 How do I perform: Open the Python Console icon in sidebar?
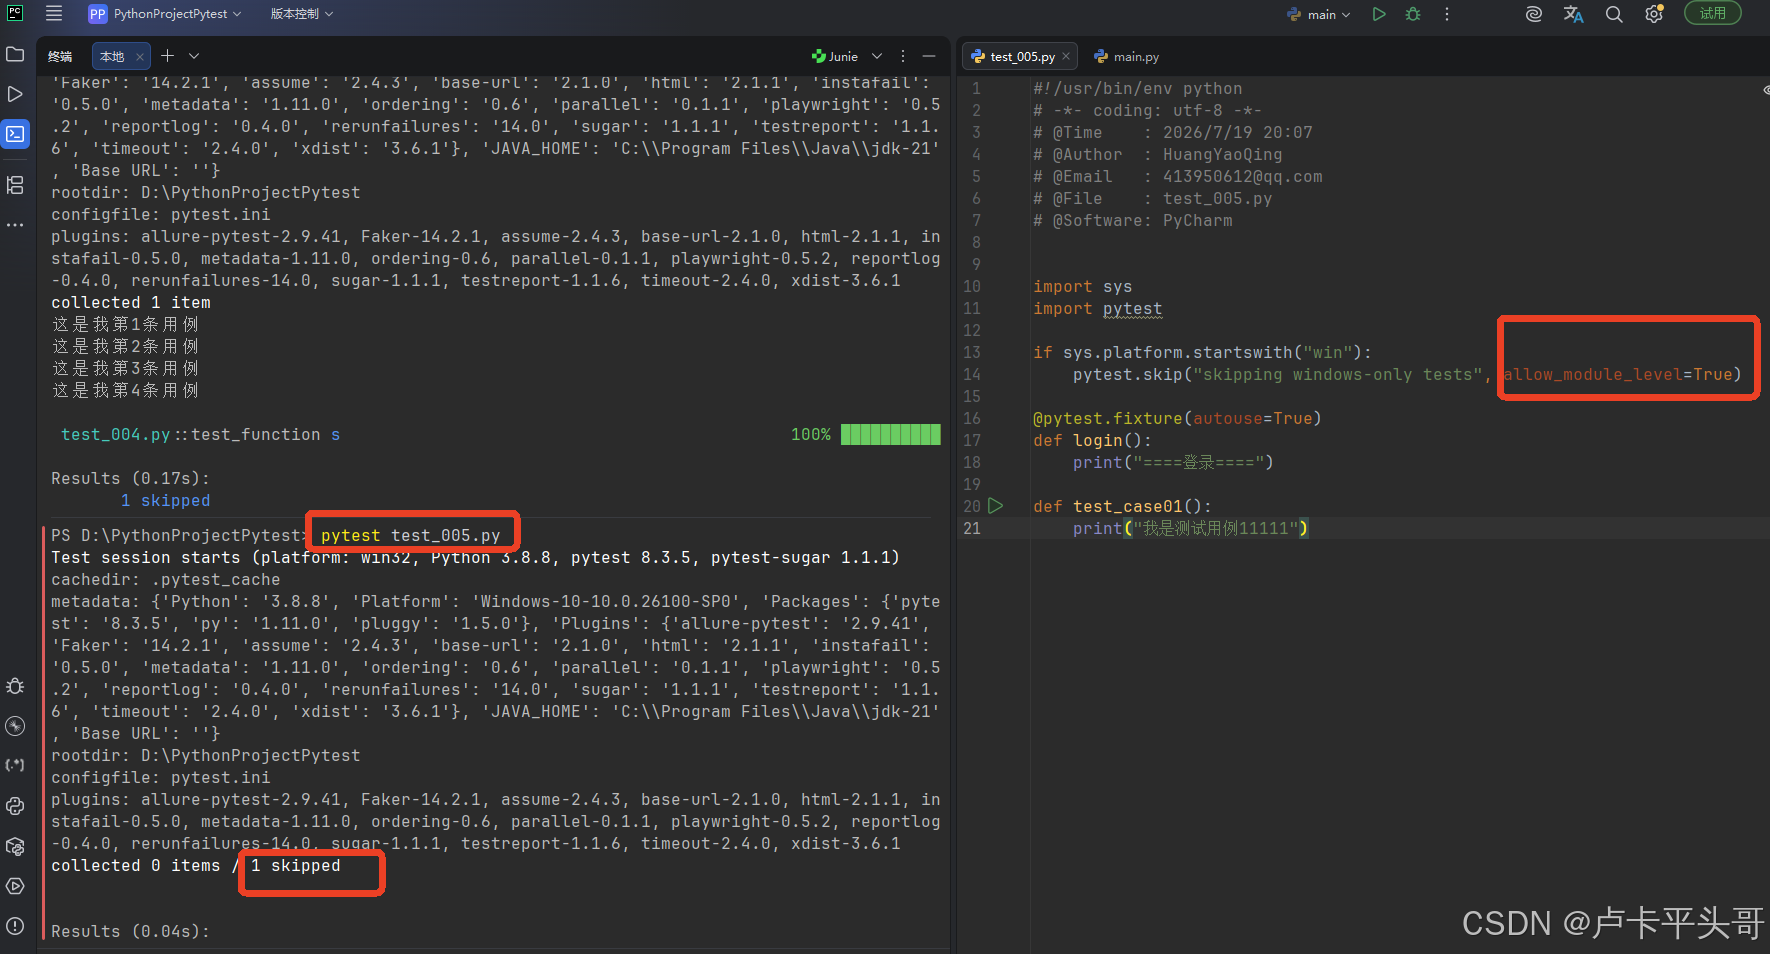[15, 806]
